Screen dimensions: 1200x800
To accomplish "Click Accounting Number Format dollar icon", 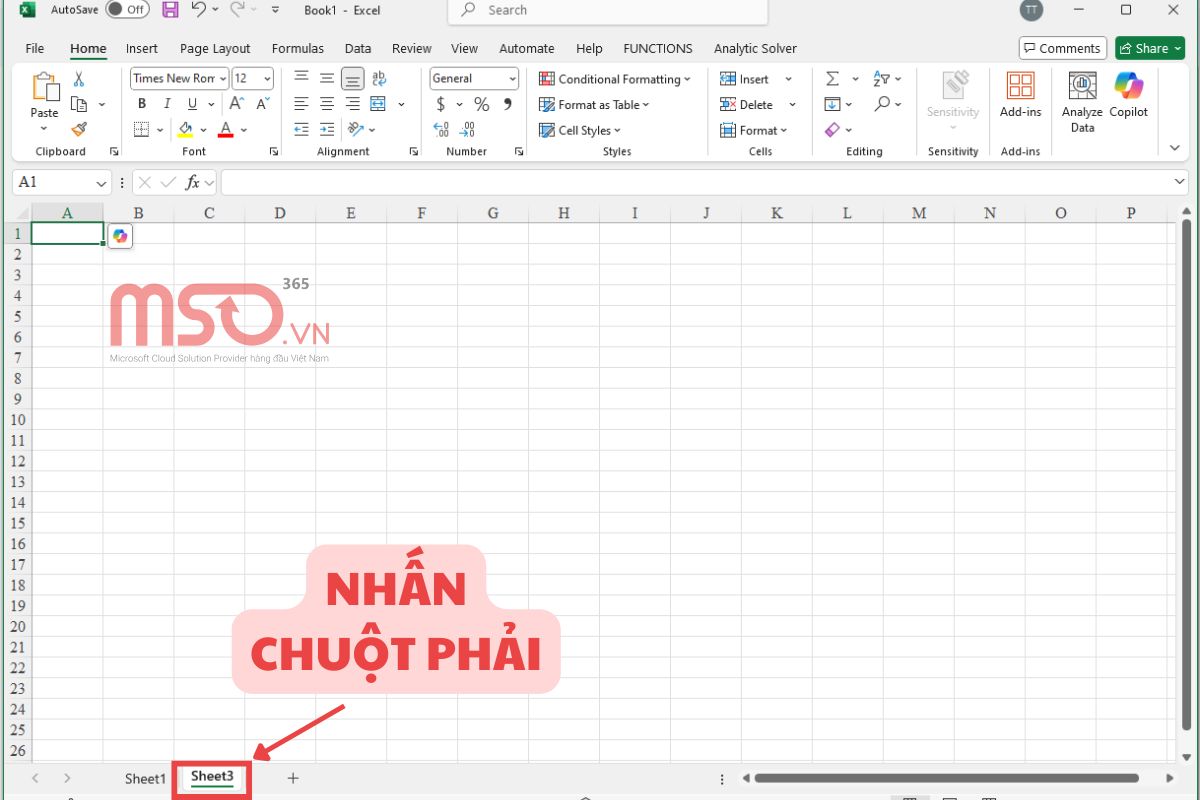I will [441, 104].
